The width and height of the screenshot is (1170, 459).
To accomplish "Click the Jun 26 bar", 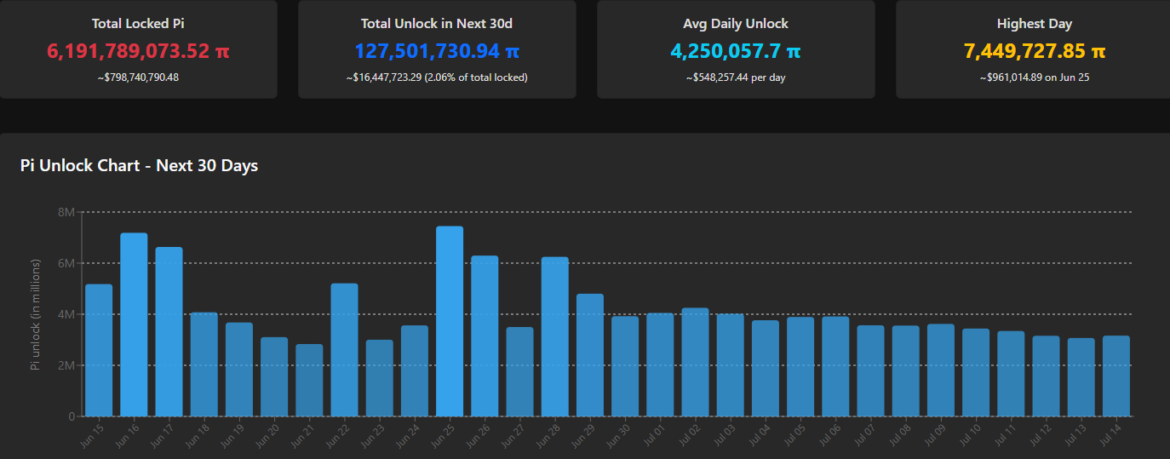I will click(484, 336).
